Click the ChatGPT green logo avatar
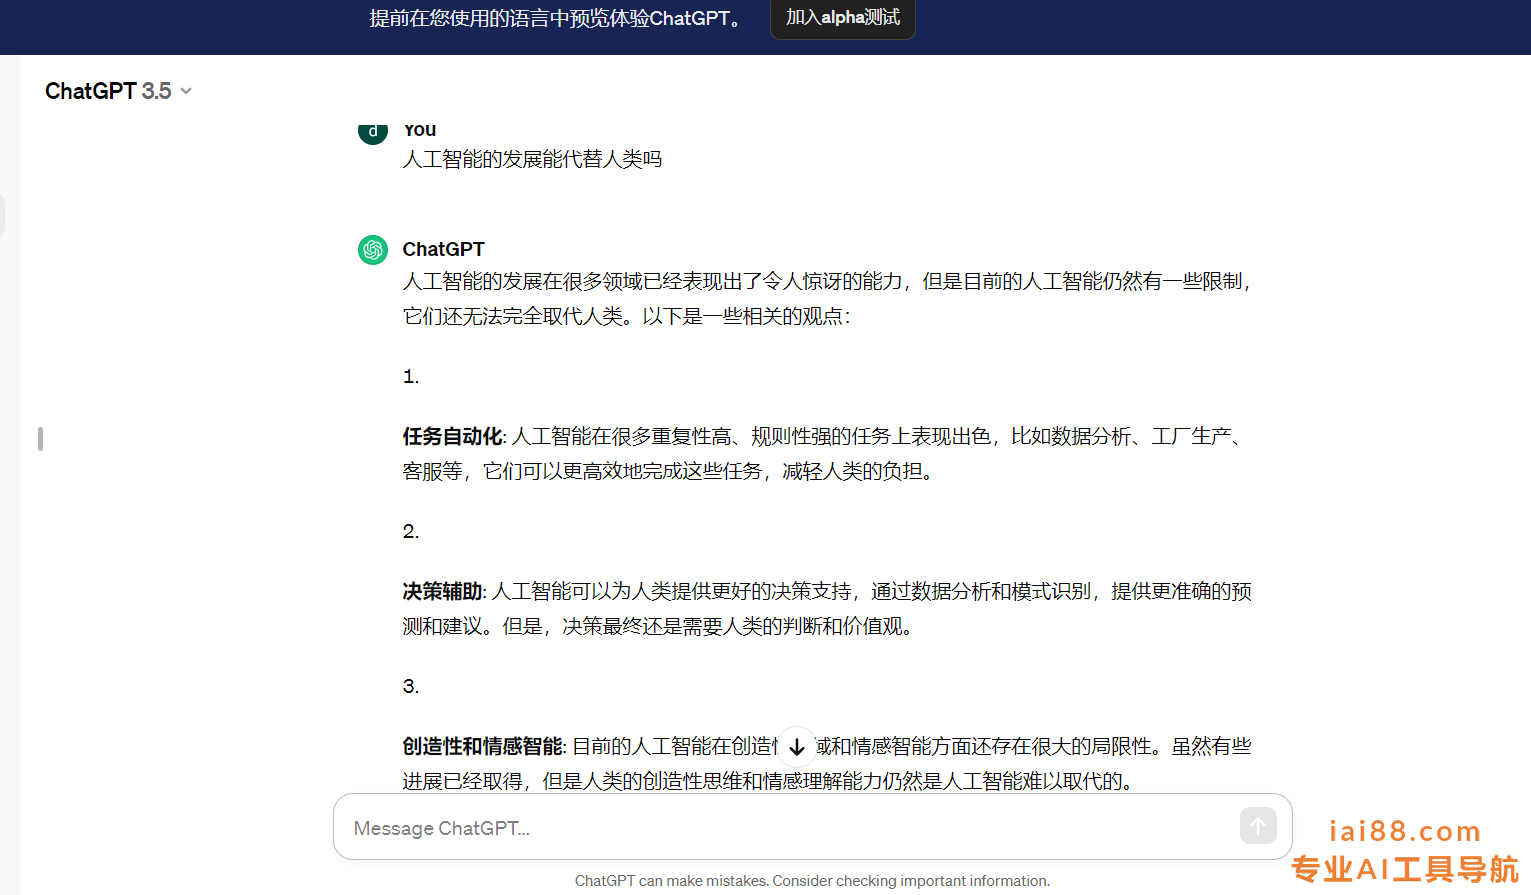This screenshot has width=1531, height=895. point(373,250)
